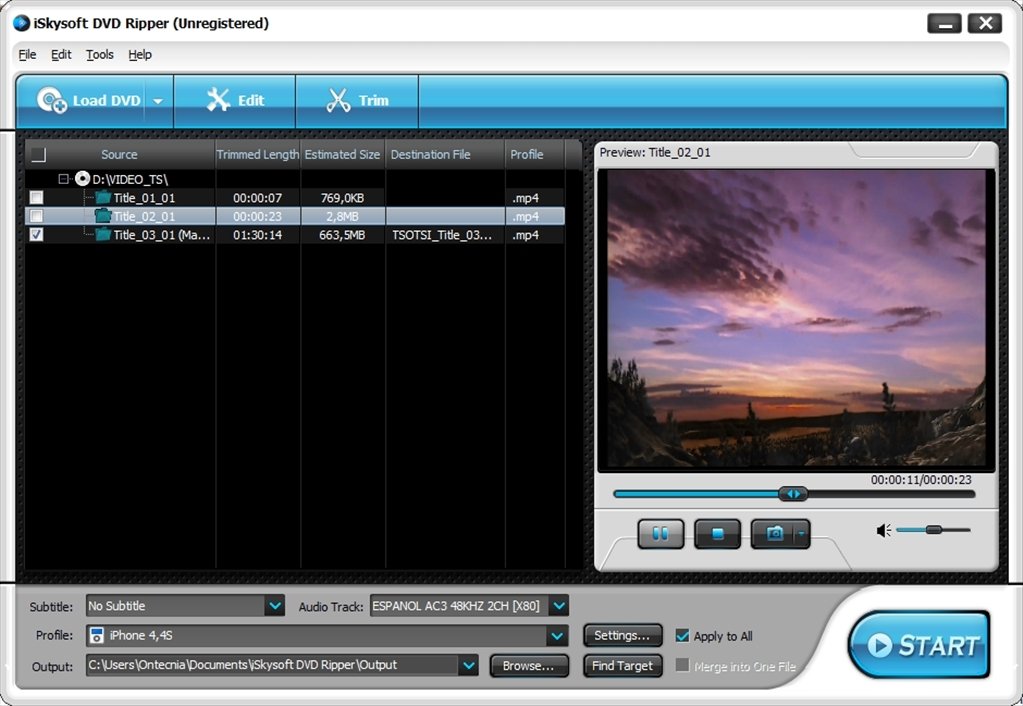The width and height of the screenshot is (1023, 706).
Task: Open the snapshot options dropdown arrow
Action: tap(801, 534)
